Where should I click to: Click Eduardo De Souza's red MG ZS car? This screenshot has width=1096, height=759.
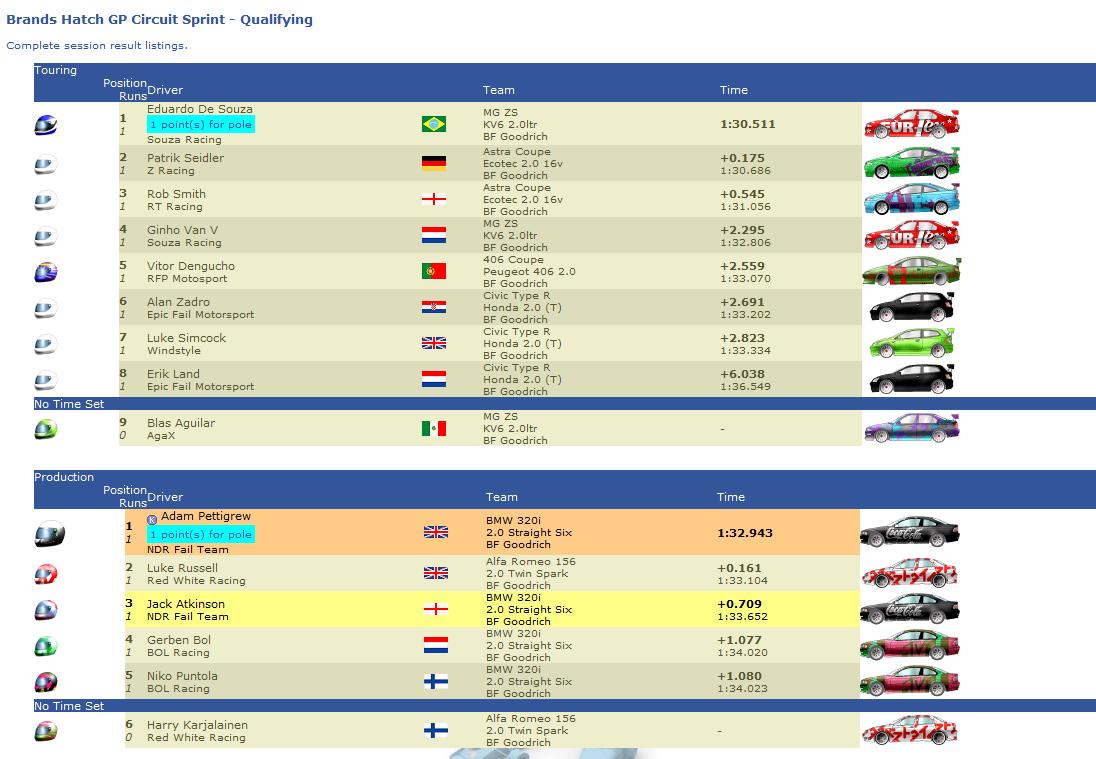[x=912, y=124]
